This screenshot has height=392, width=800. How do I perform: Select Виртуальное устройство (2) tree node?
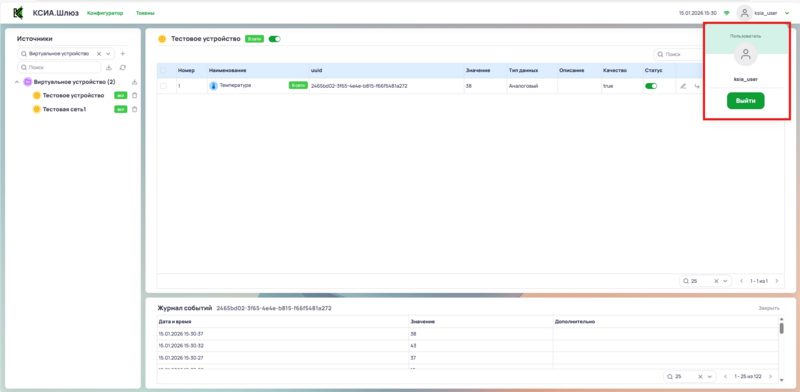(74, 82)
